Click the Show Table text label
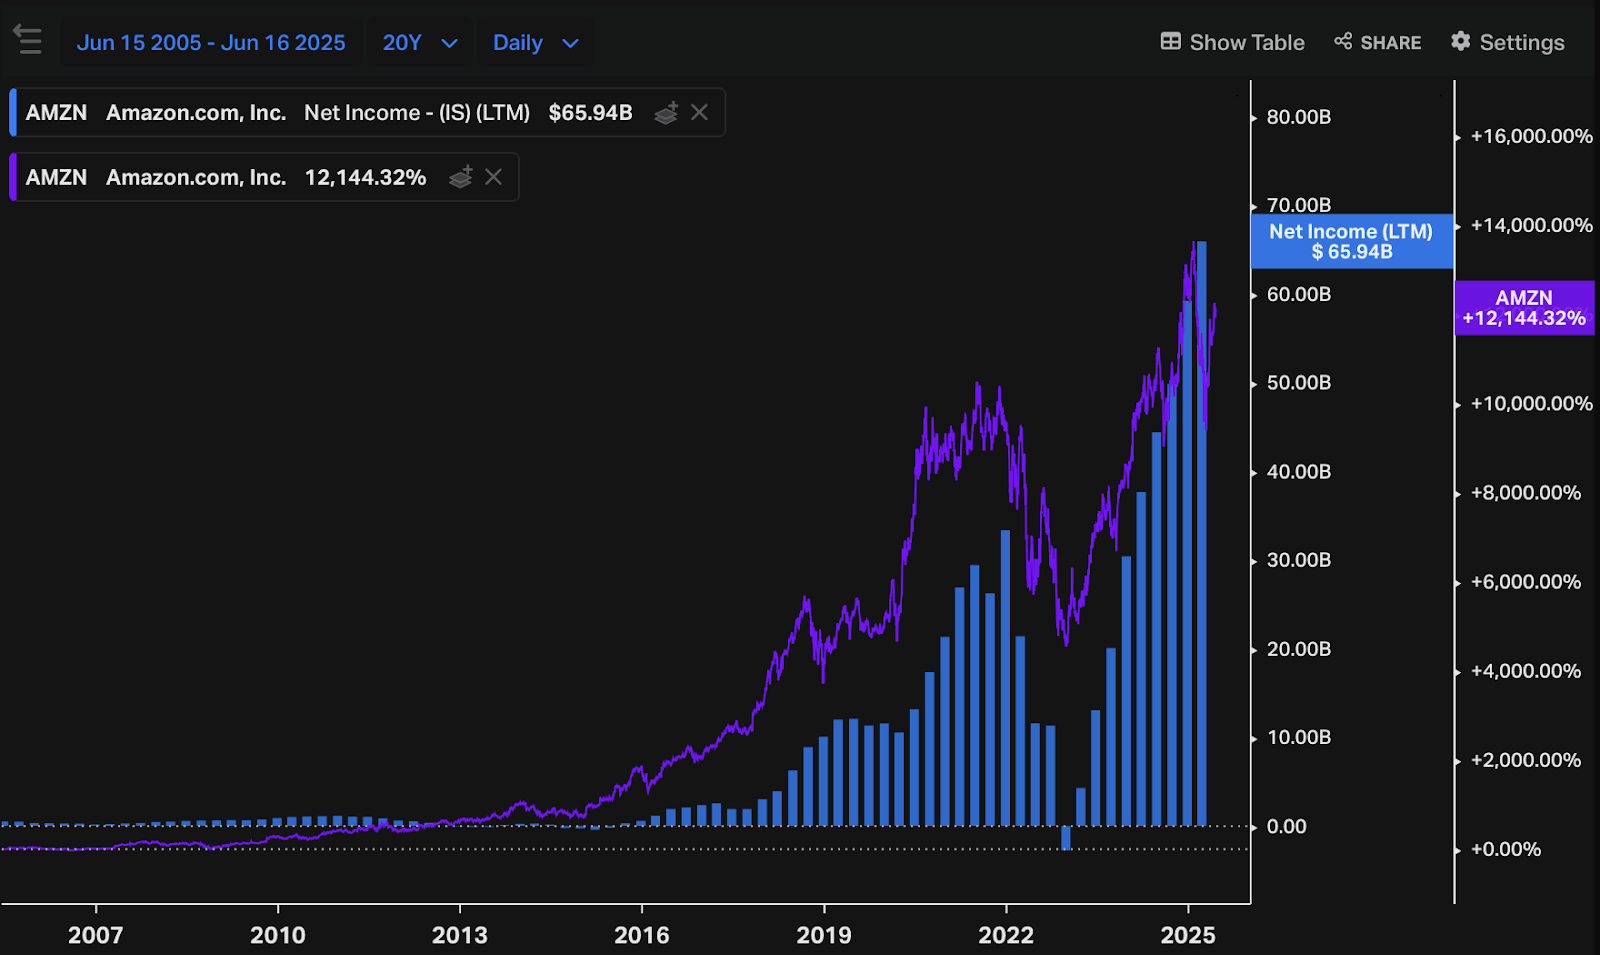Viewport: 1600px width, 955px height. (x=1247, y=42)
